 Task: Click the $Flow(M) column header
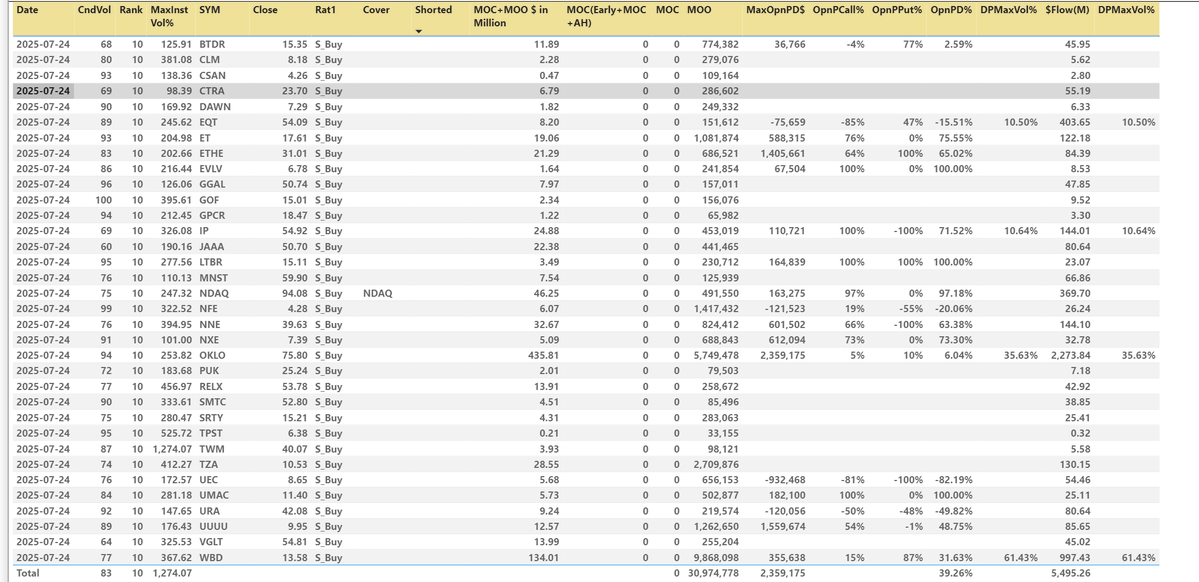pyautogui.click(x=1068, y=11)
